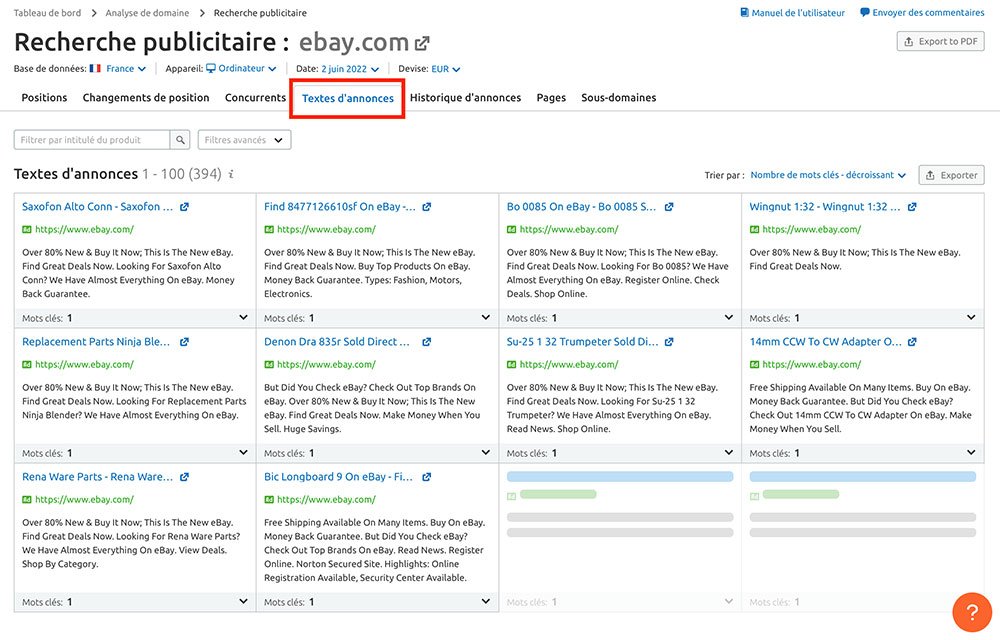
Task: Open ebay.com URL in Rena Ware Parts card
Action: pyautogui.click(x=84, y=500)
